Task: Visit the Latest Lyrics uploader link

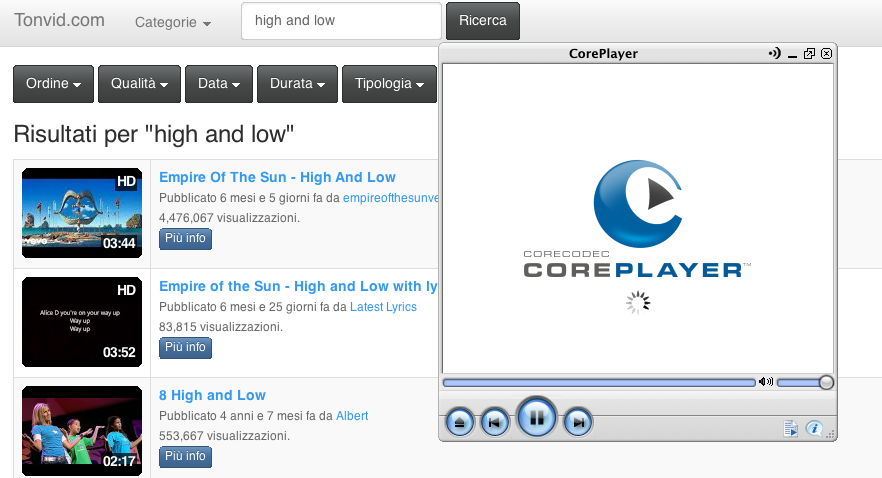Action: (383, 307)
